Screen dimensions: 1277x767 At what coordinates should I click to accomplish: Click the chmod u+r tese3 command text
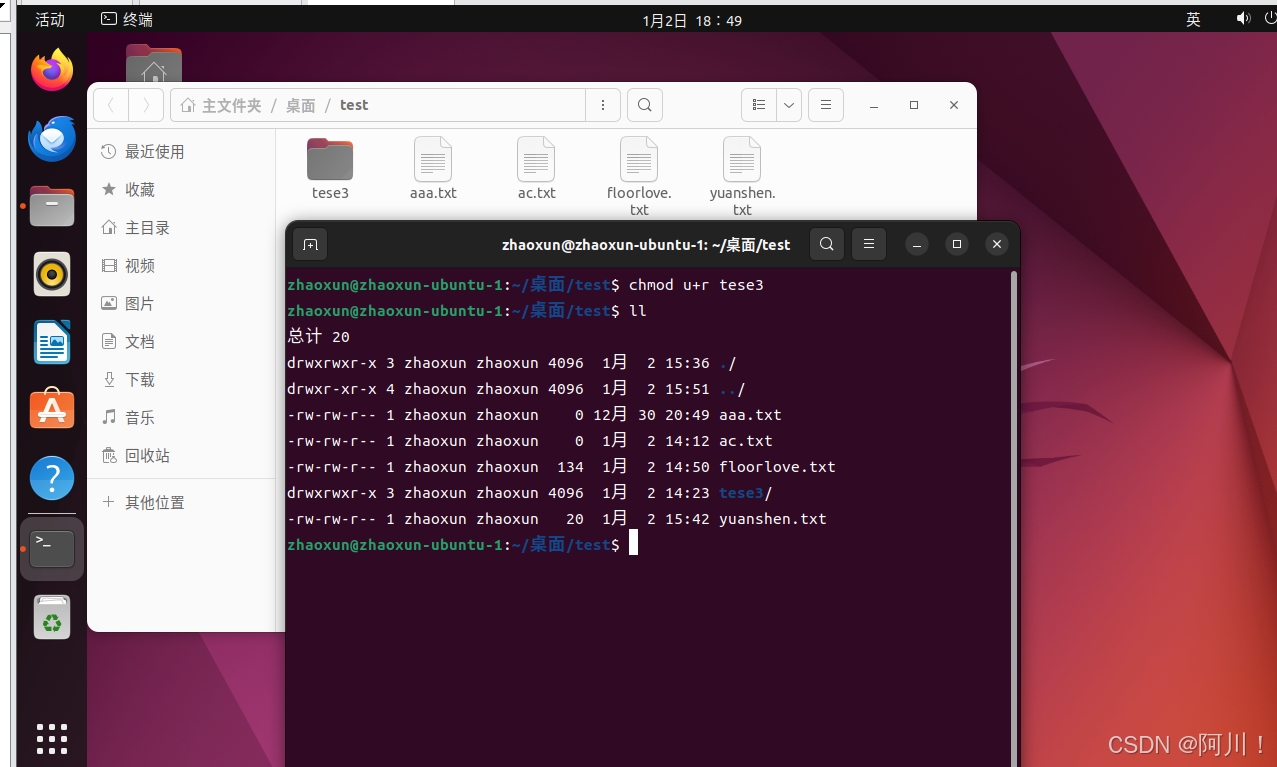coord(696,285)
